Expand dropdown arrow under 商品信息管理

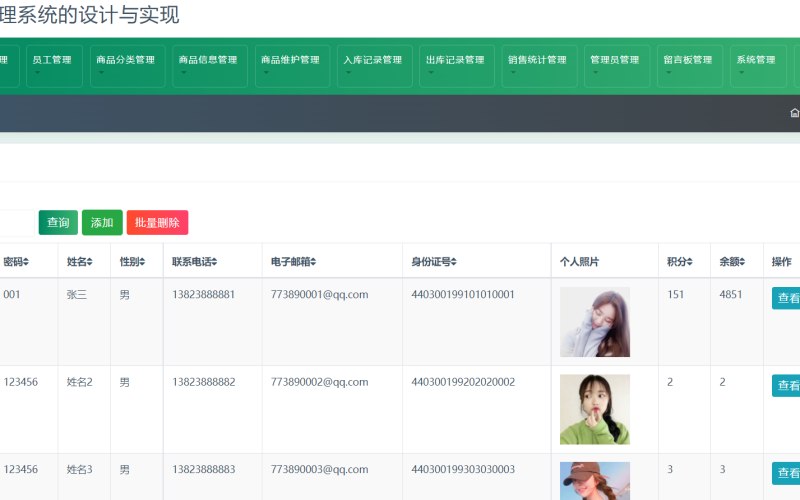(x=184, y=72)
